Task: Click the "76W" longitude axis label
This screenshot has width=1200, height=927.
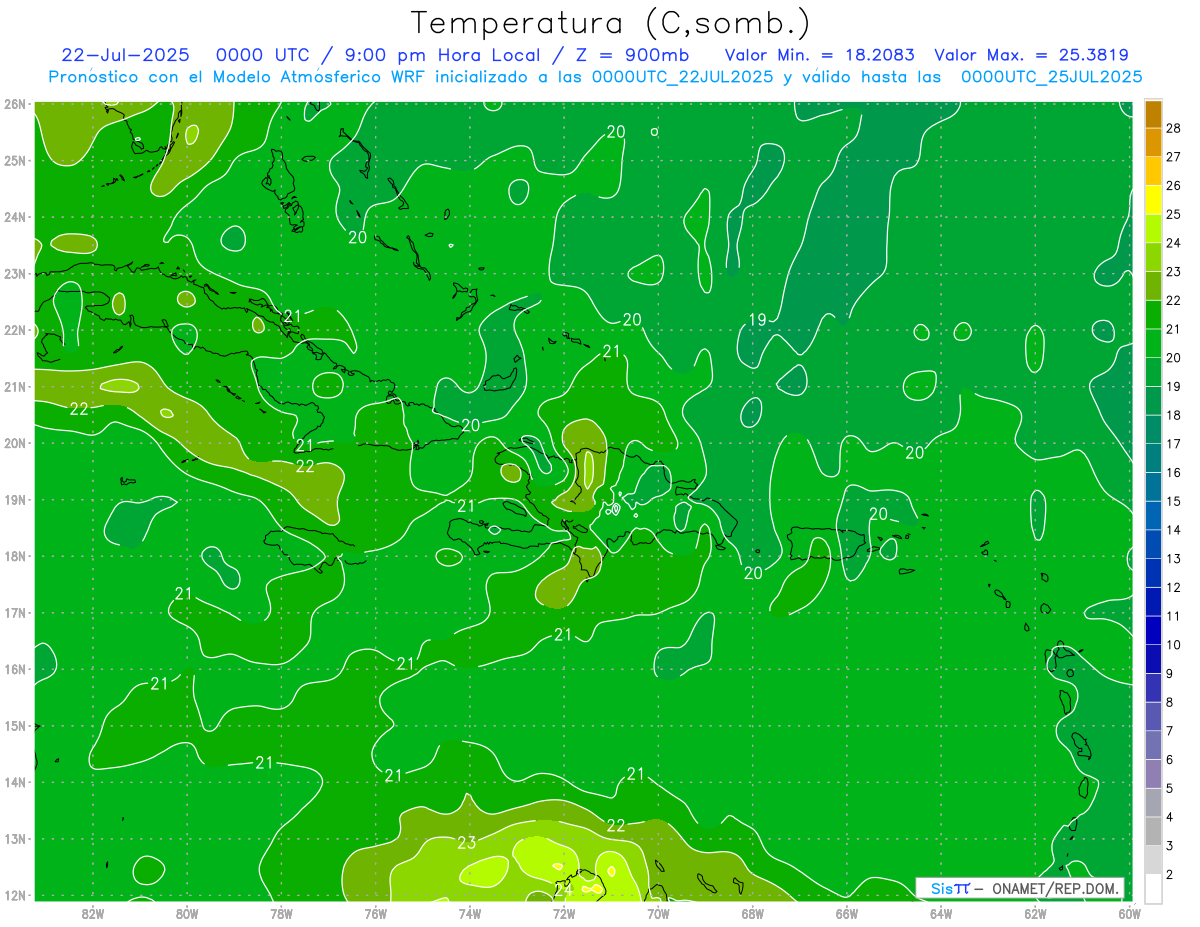Action: tap(375, 913)
